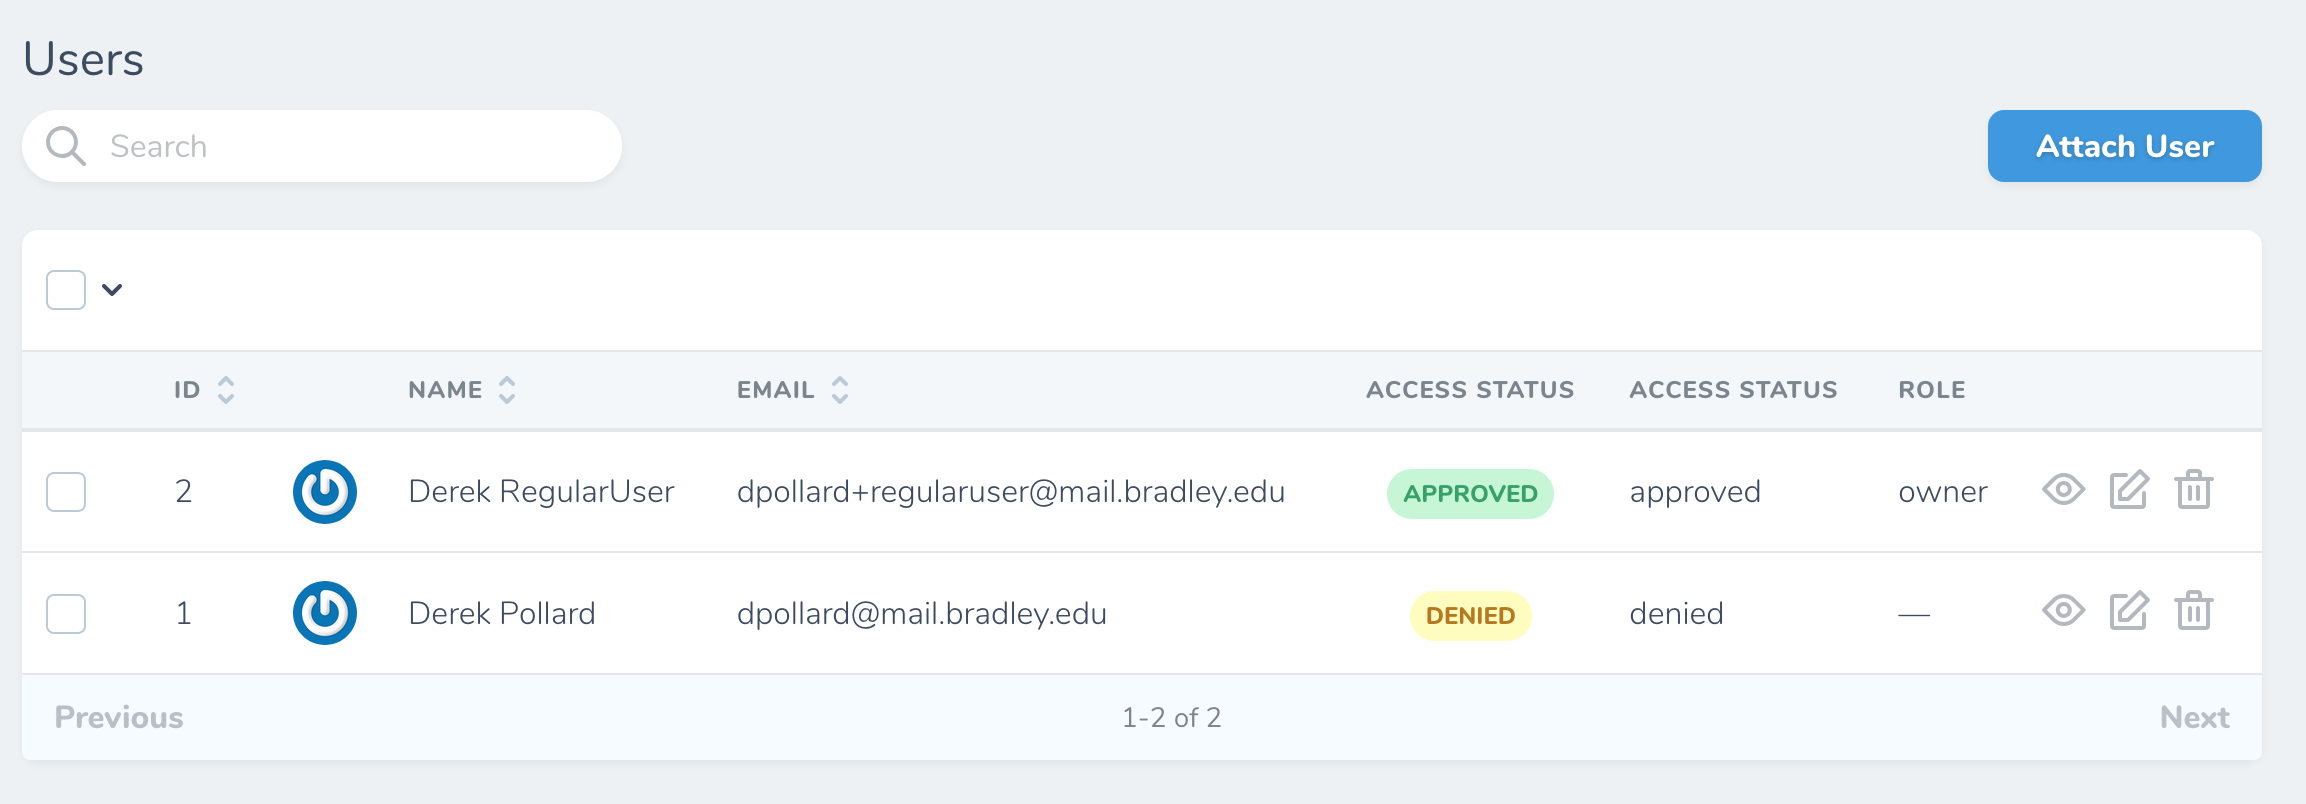
Task: Click the Previous pagination link
Action: [119, 716]
